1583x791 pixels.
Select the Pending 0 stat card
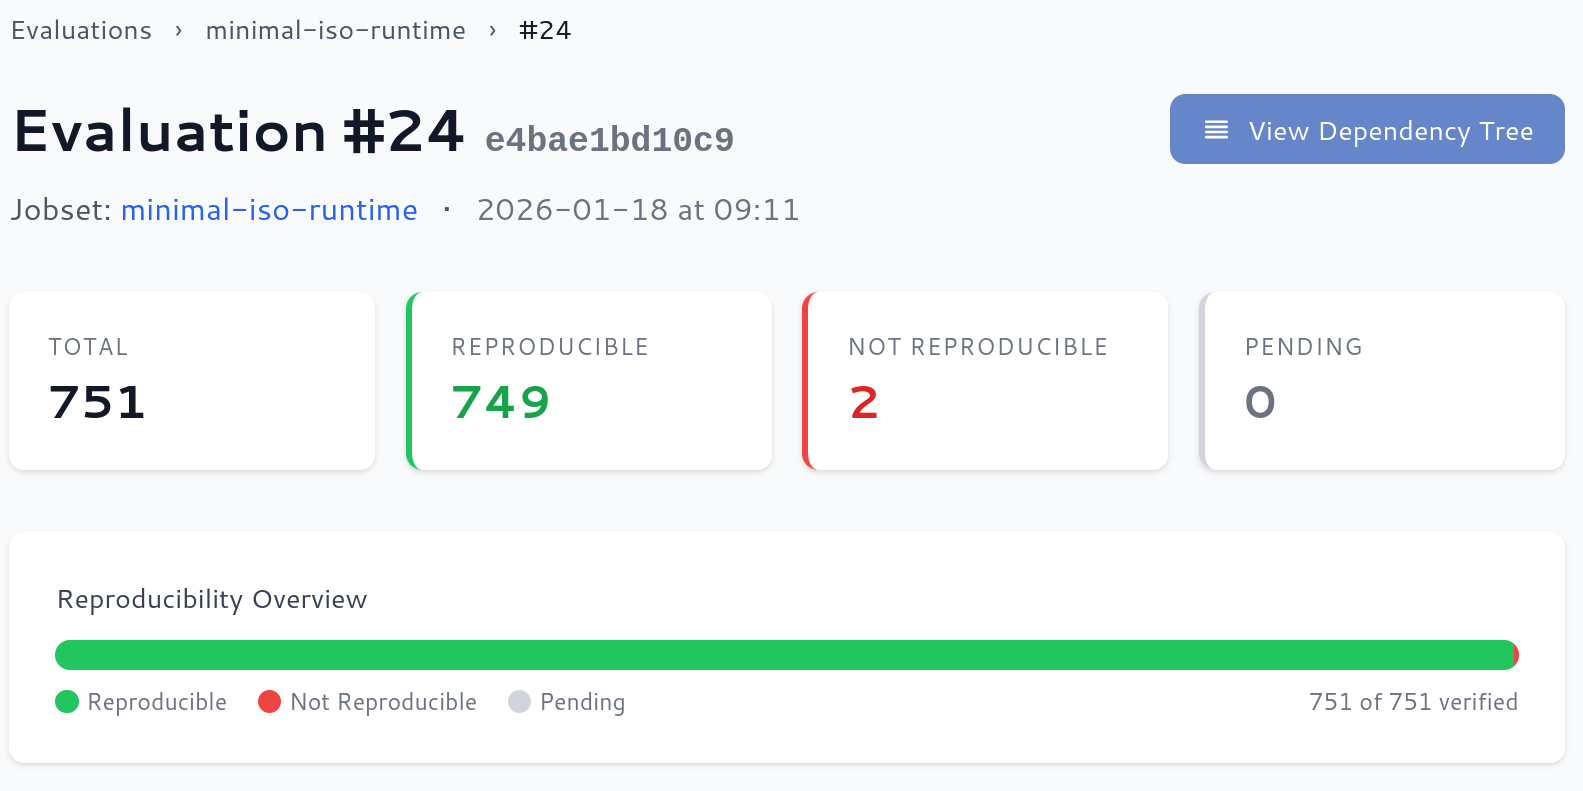point(1382,381)
